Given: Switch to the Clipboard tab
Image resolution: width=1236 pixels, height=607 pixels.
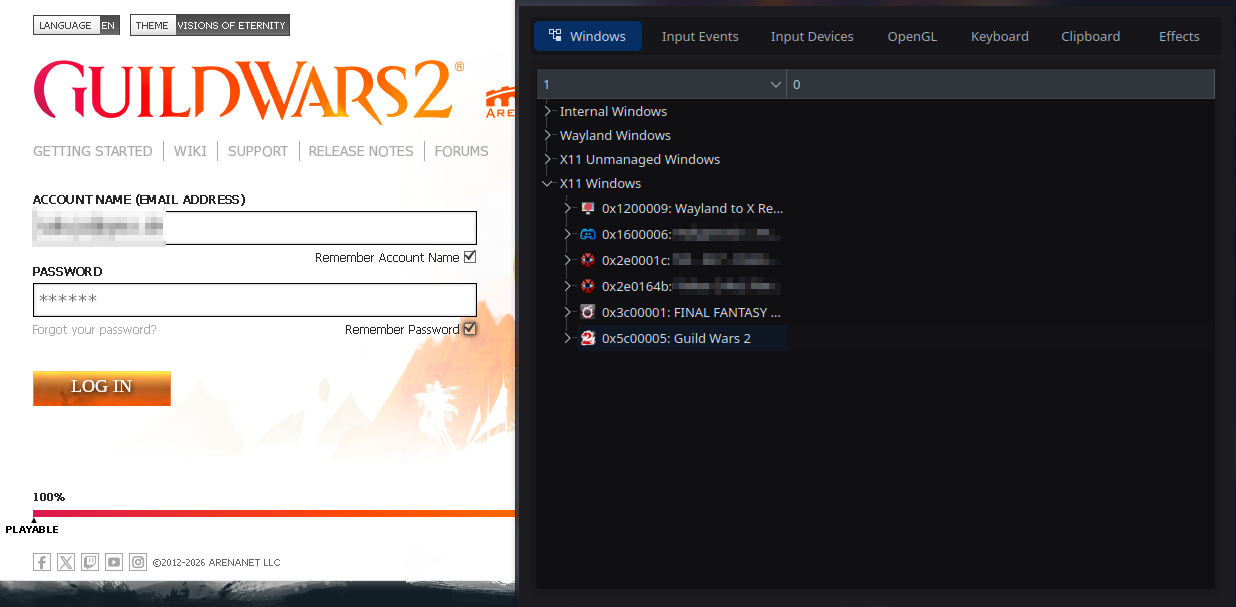Looking at the screenshot, I should 1090,36.
